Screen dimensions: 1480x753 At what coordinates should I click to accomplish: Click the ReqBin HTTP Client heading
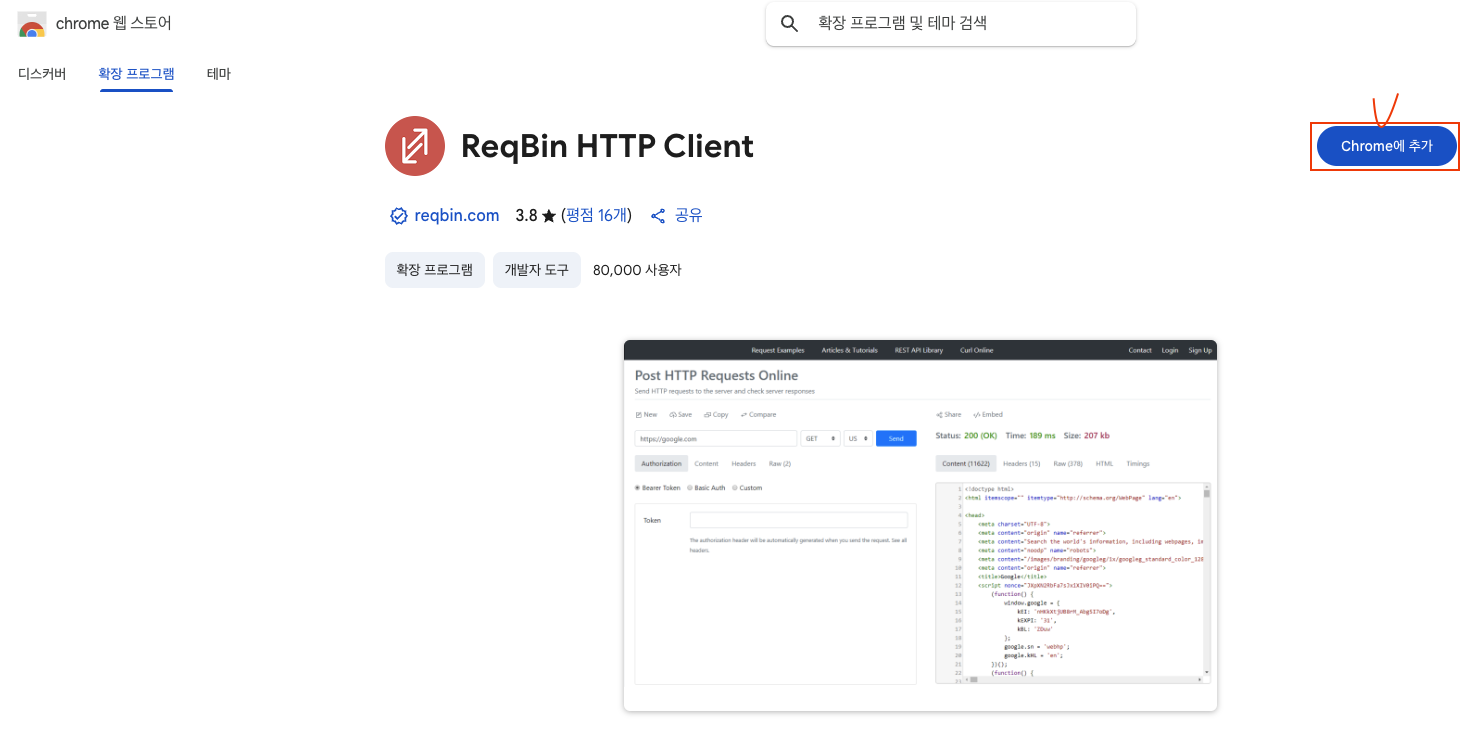tap(607, 146)
